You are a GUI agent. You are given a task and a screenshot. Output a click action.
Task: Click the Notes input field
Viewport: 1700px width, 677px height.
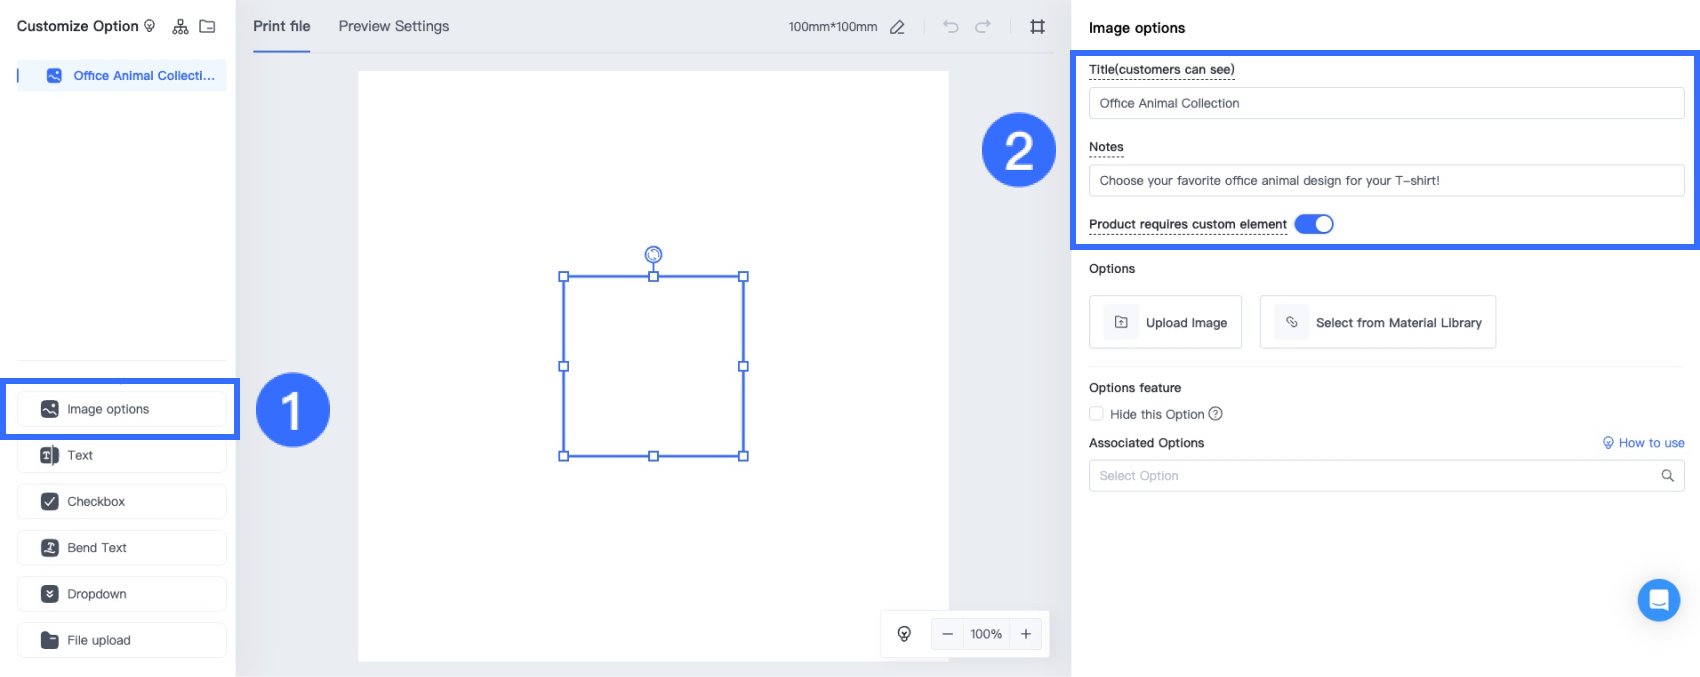[1385, 181]
